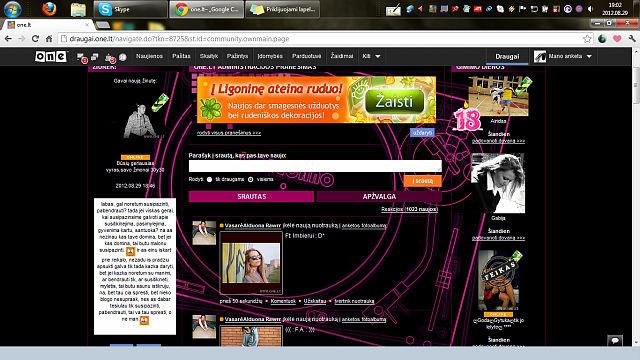Click the blue 'uždaryti' button
640x360 pixels.
[422, 133]
